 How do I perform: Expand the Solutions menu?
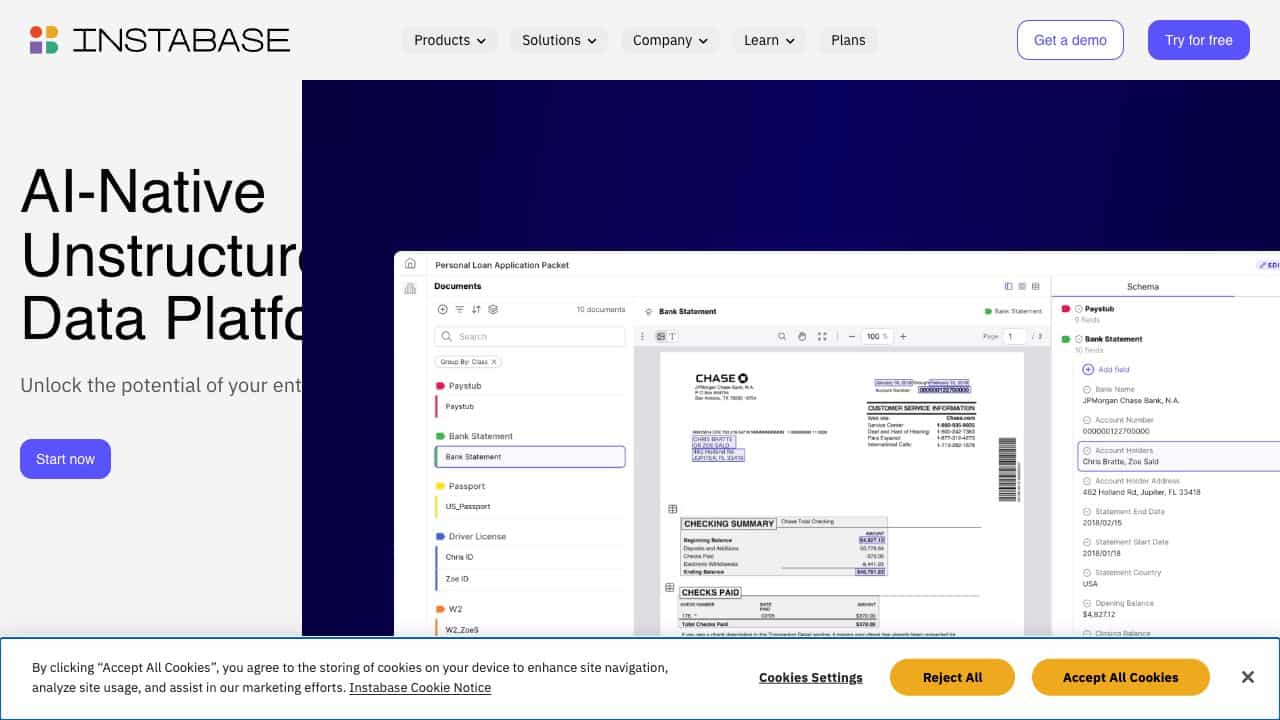tap(559, 40)
